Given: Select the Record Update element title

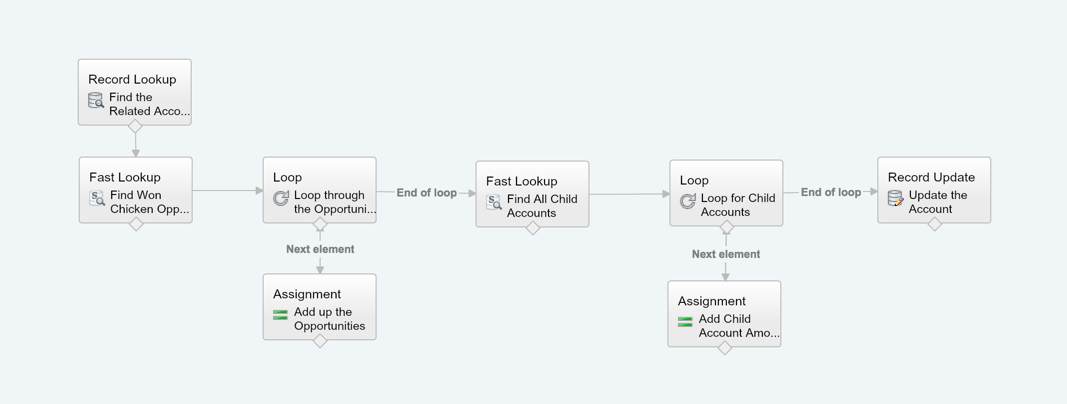Looking at the screenshot, I should [x=931, y=177].
